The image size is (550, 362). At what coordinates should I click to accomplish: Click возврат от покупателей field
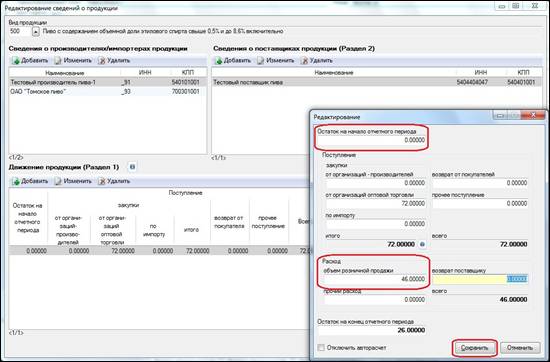coord(480,183)
